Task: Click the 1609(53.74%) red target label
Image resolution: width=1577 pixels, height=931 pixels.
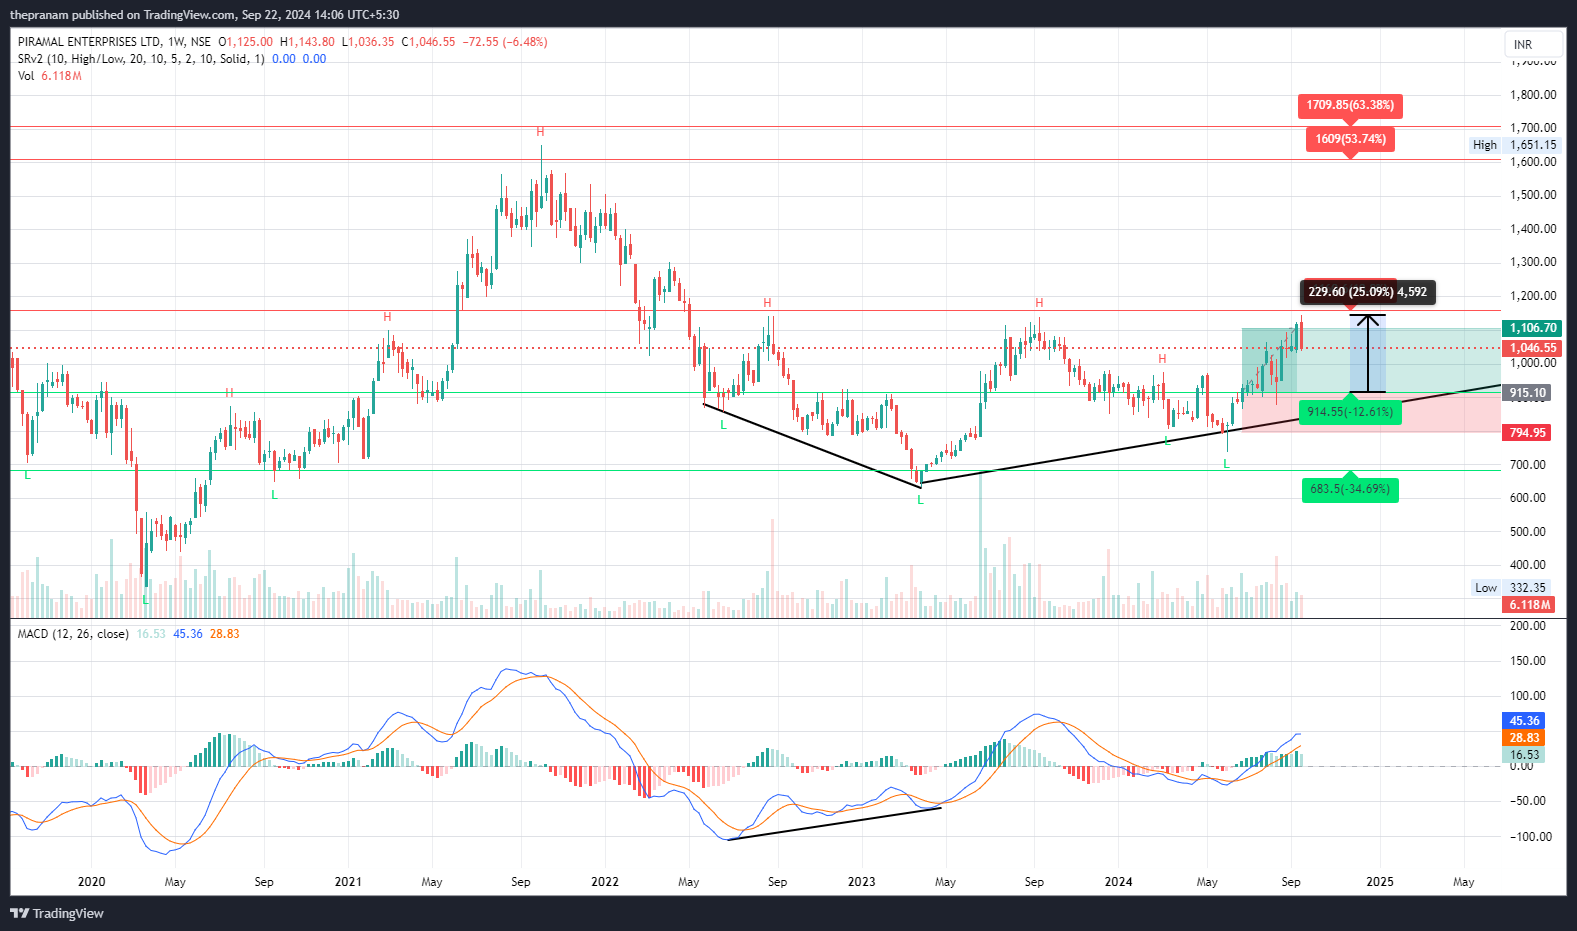Action: (1350, 139)
